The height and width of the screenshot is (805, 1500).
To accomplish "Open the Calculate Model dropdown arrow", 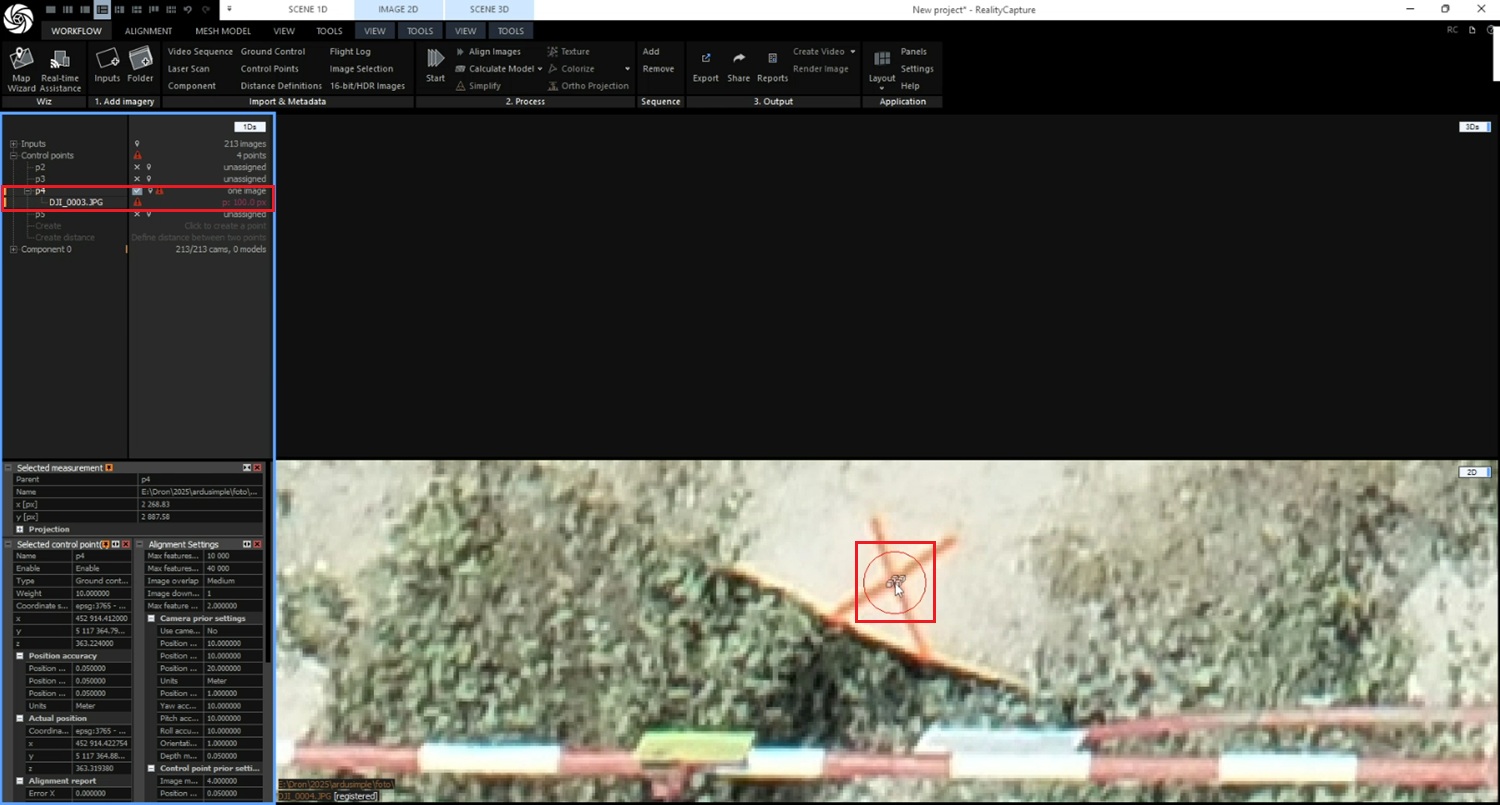I will click(x=540, y=69).
